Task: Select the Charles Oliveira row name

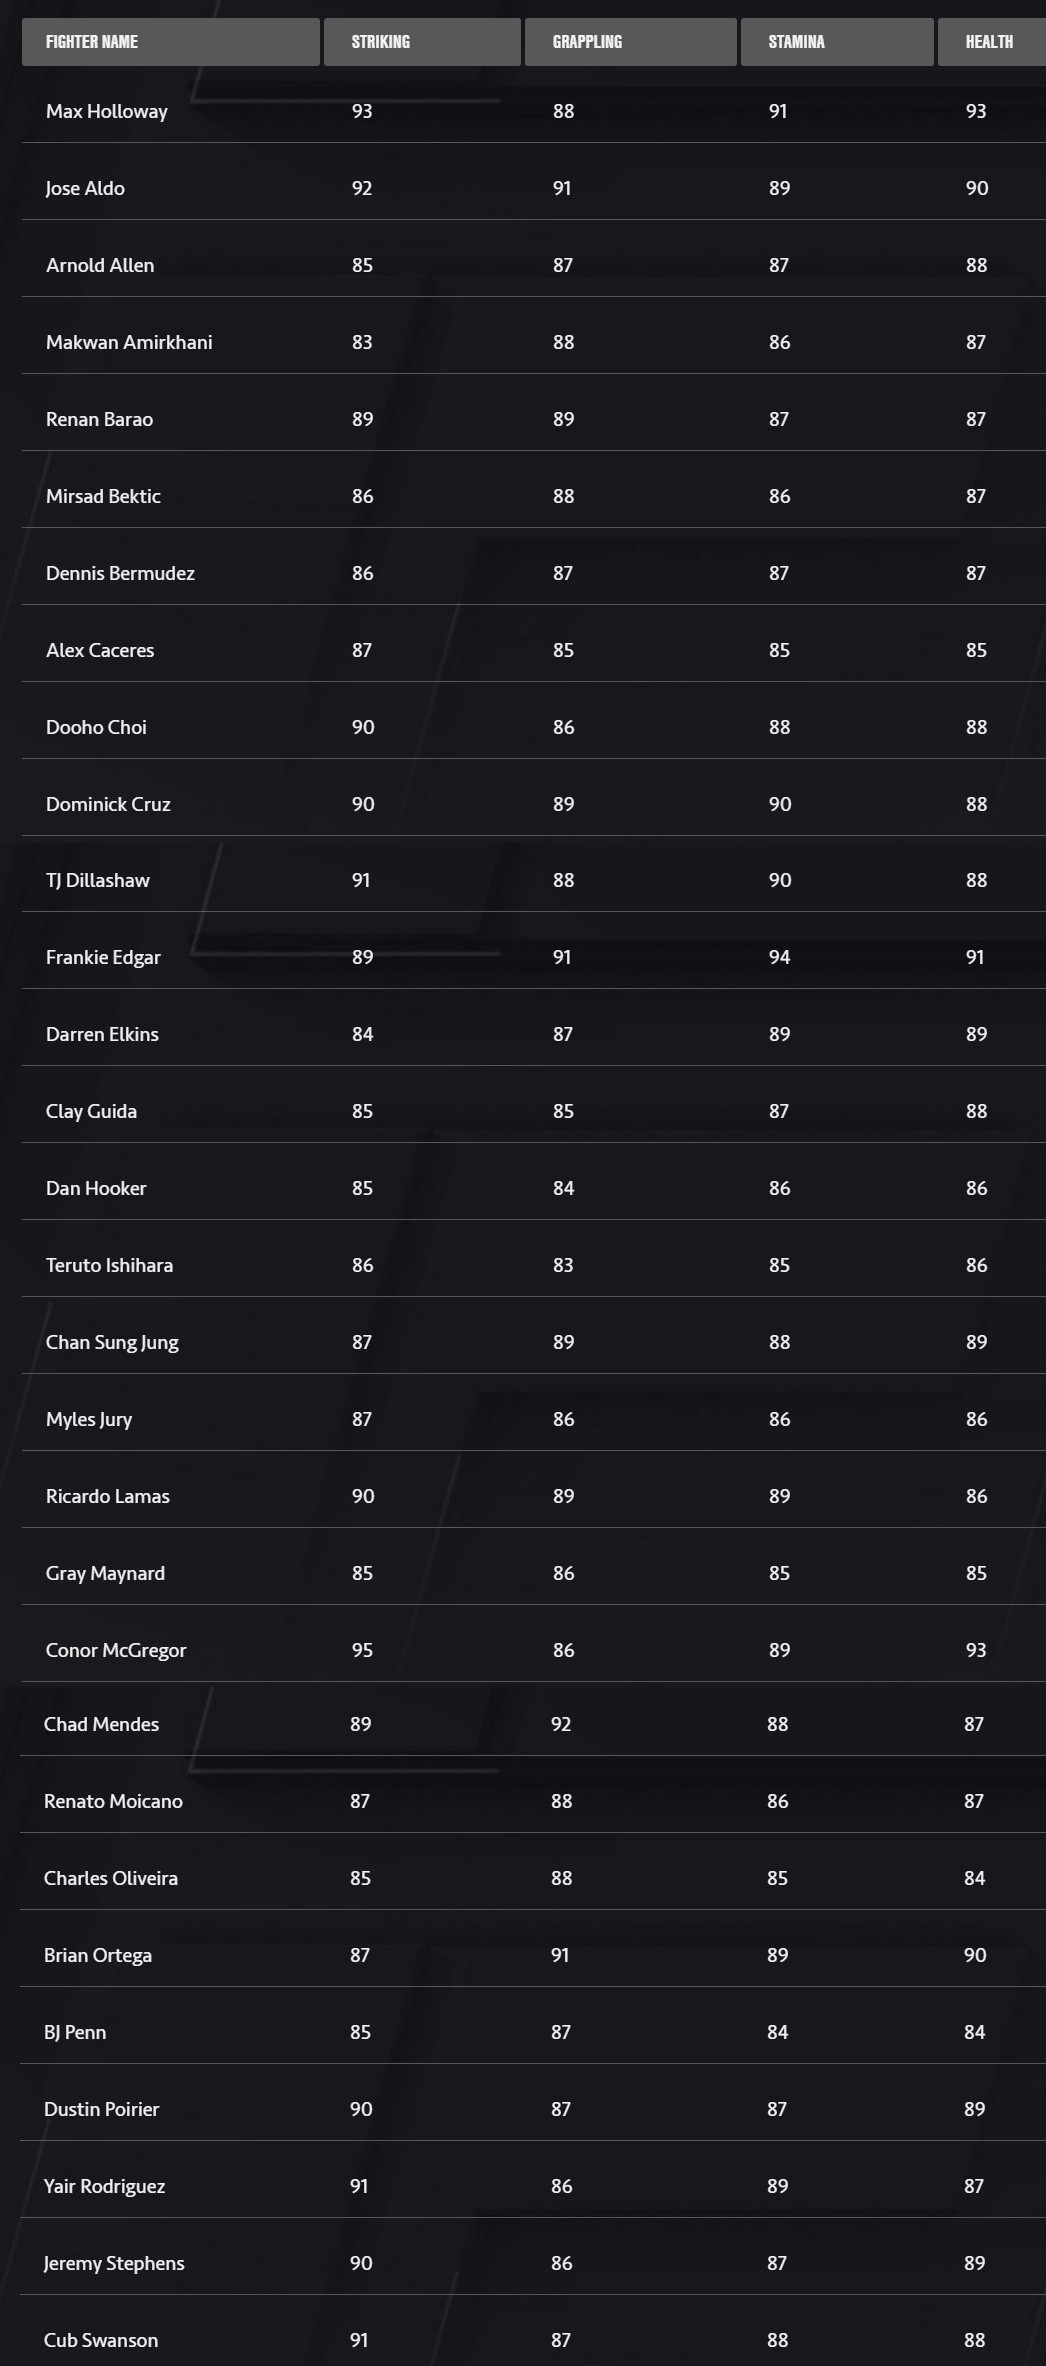Action: coord(111,1878)
